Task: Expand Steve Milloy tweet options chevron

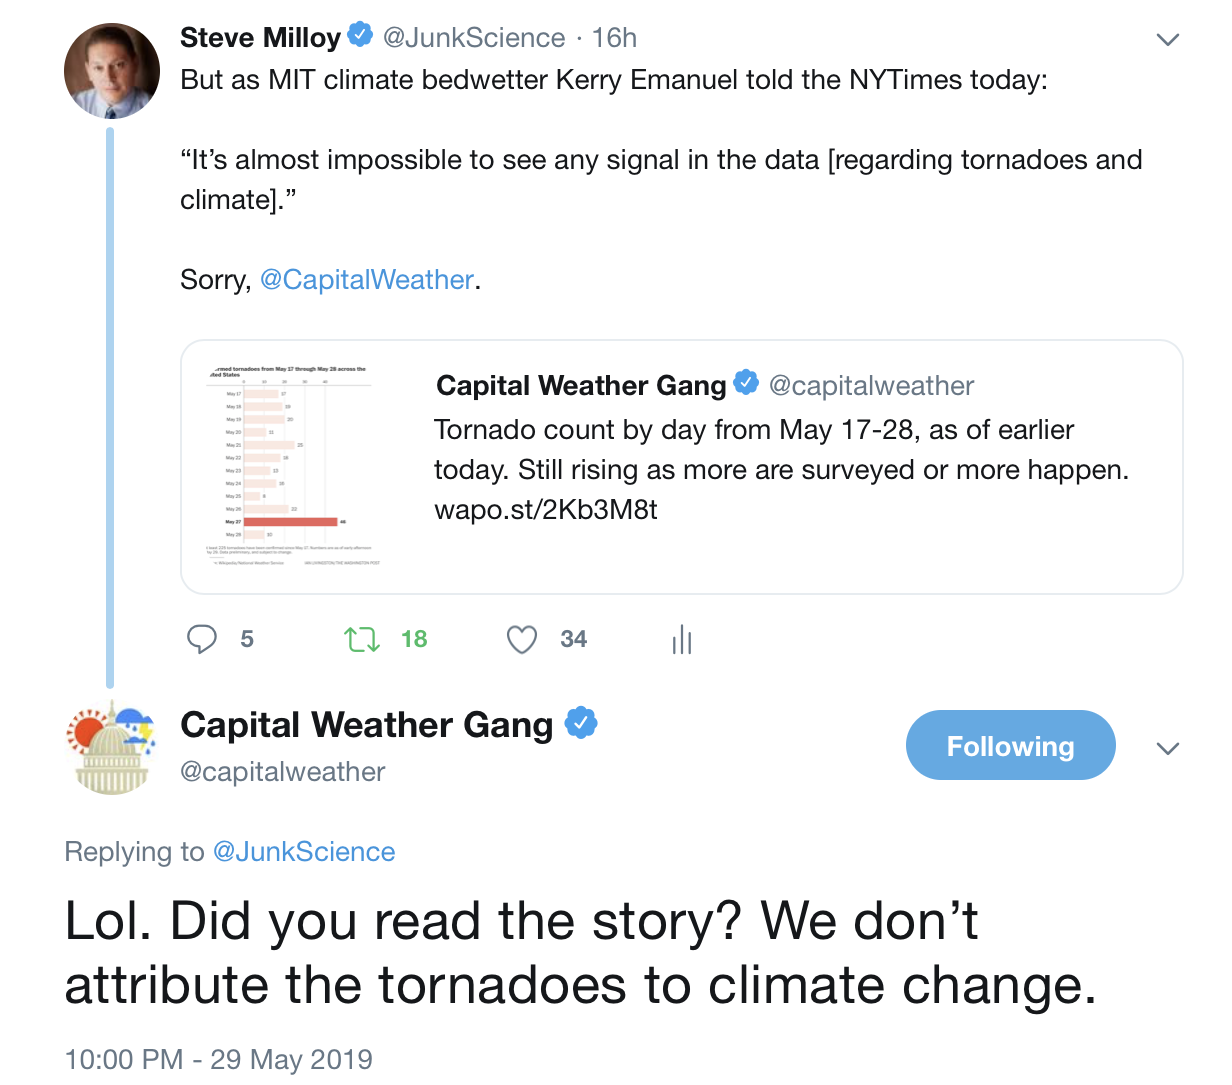Action: 1167,40
